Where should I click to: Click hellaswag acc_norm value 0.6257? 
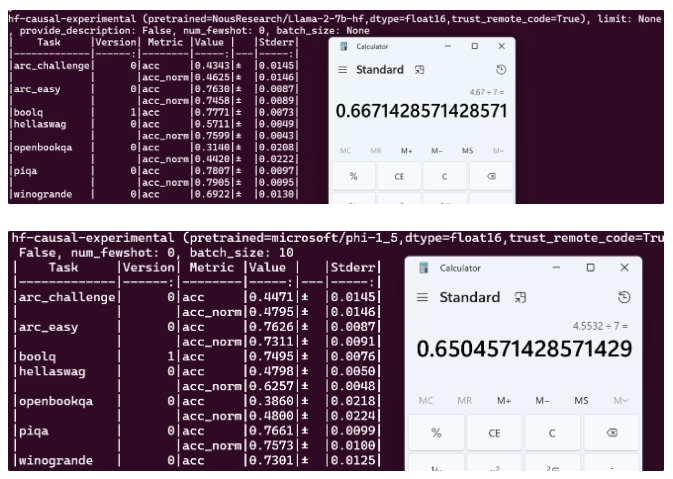click(271, 386)
